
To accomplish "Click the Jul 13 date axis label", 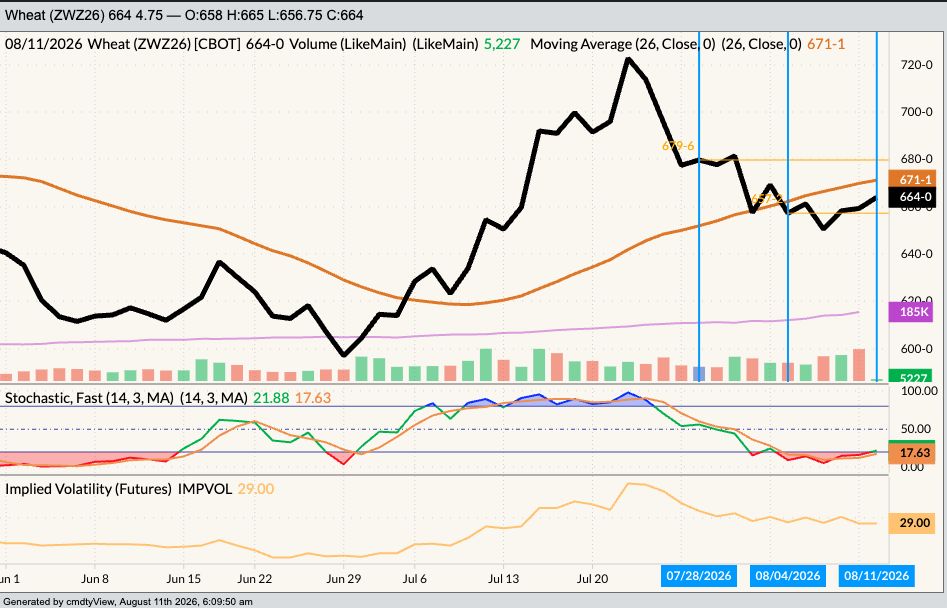I will click(503, 578).
